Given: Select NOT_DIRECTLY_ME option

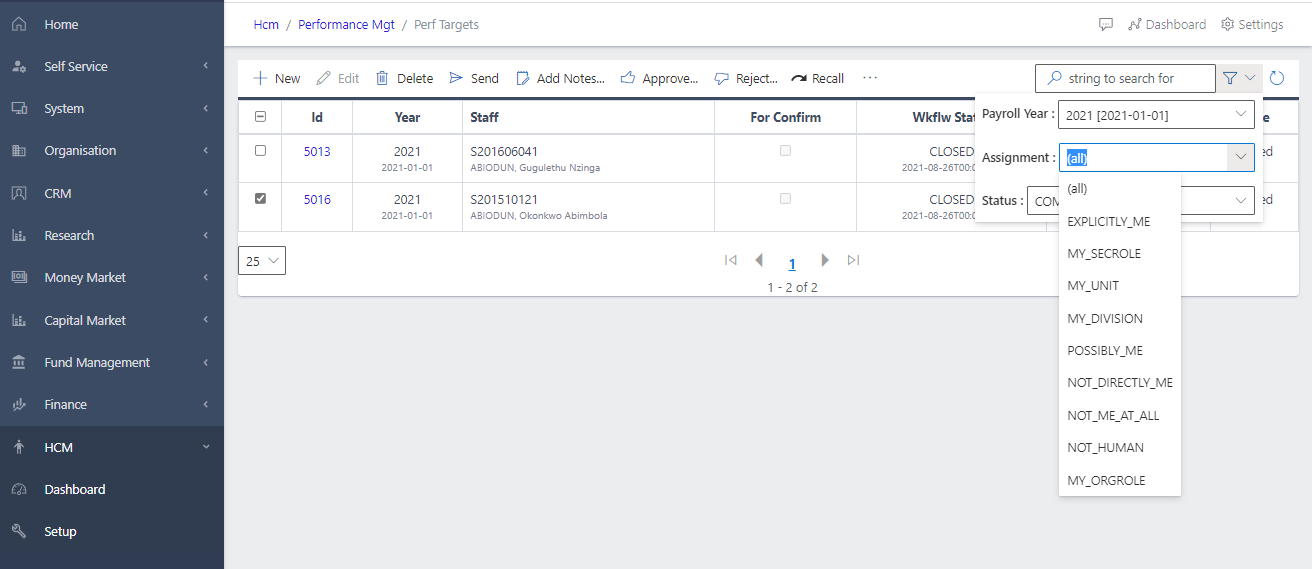Looking at the screenshot, I should (x=1120, y=383).
